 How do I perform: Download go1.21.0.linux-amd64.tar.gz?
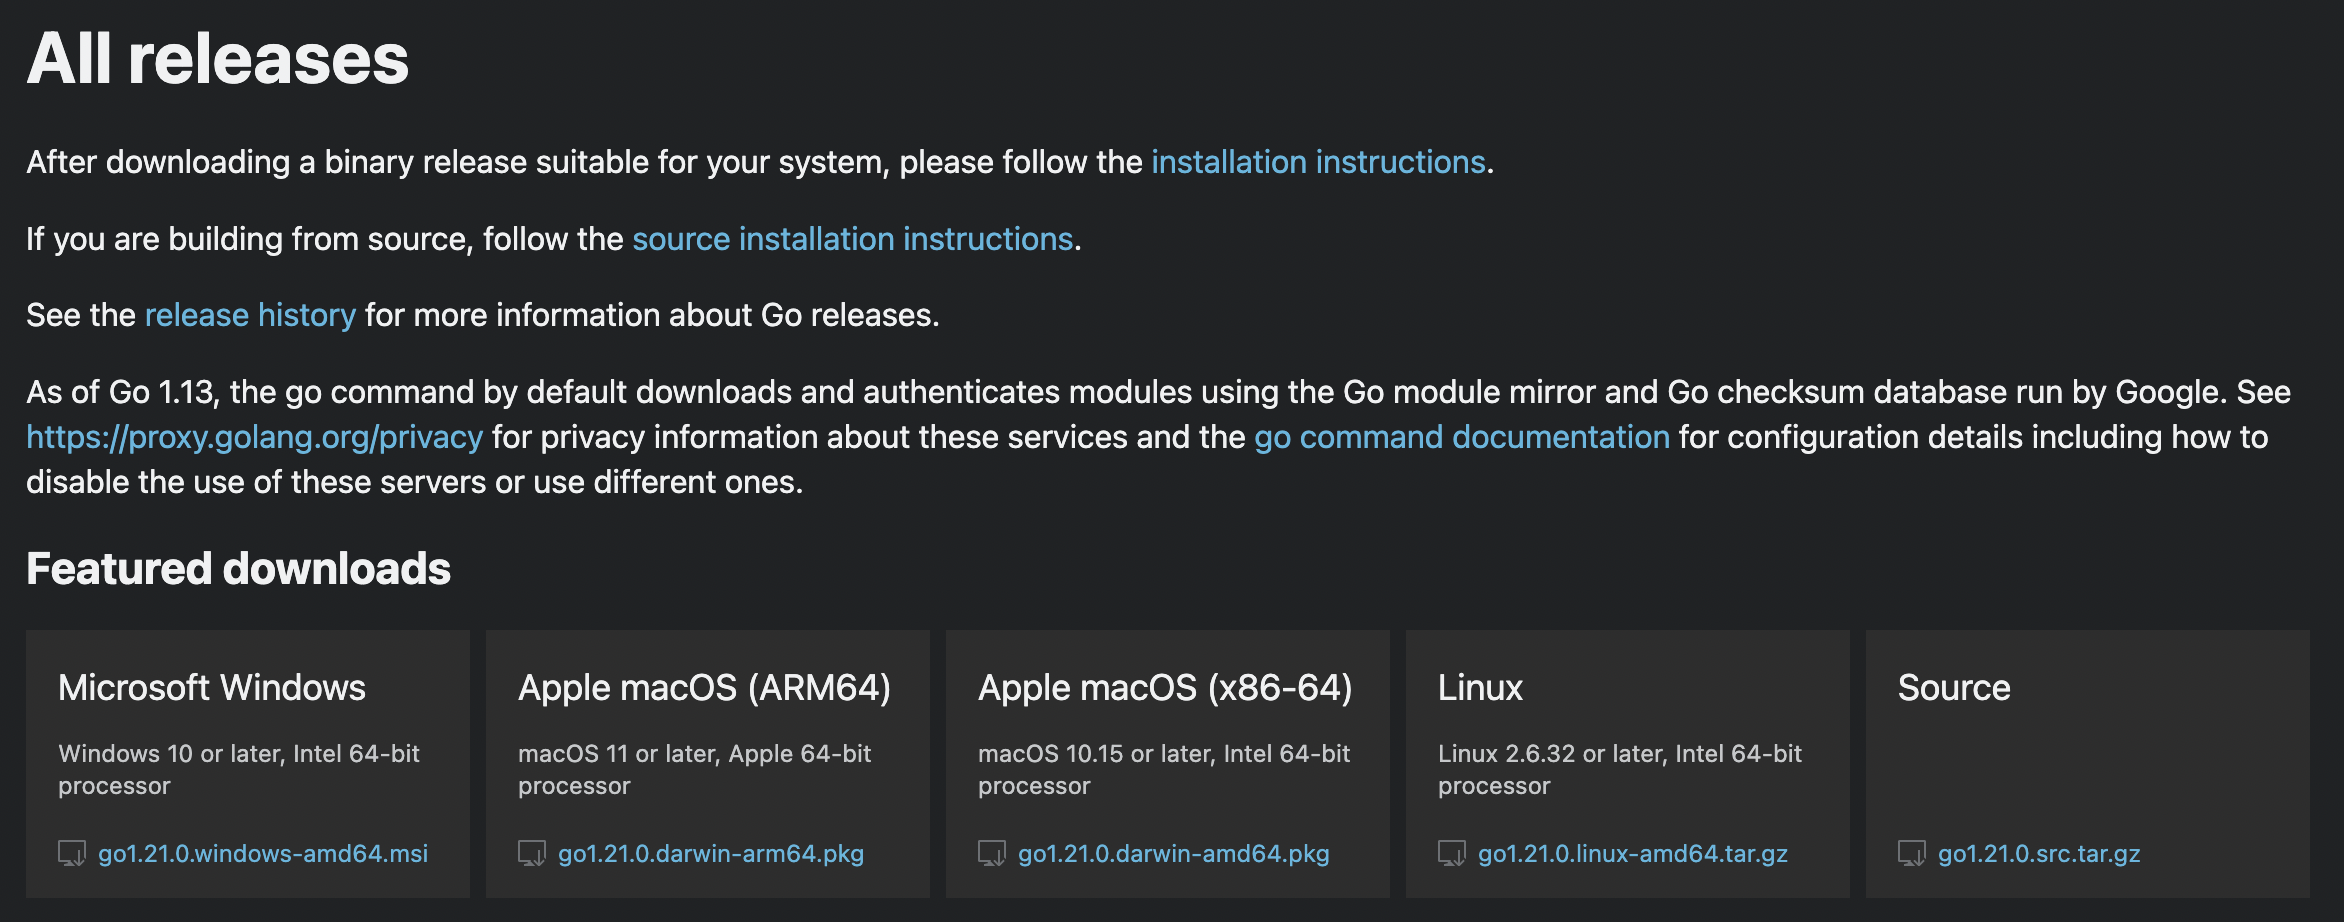click(1633, 853)
